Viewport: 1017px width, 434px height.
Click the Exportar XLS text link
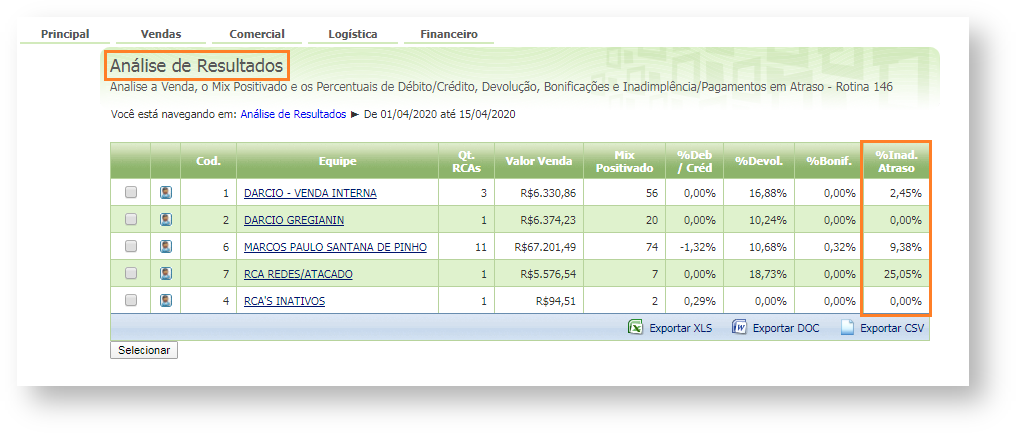[x=680, y=328]
